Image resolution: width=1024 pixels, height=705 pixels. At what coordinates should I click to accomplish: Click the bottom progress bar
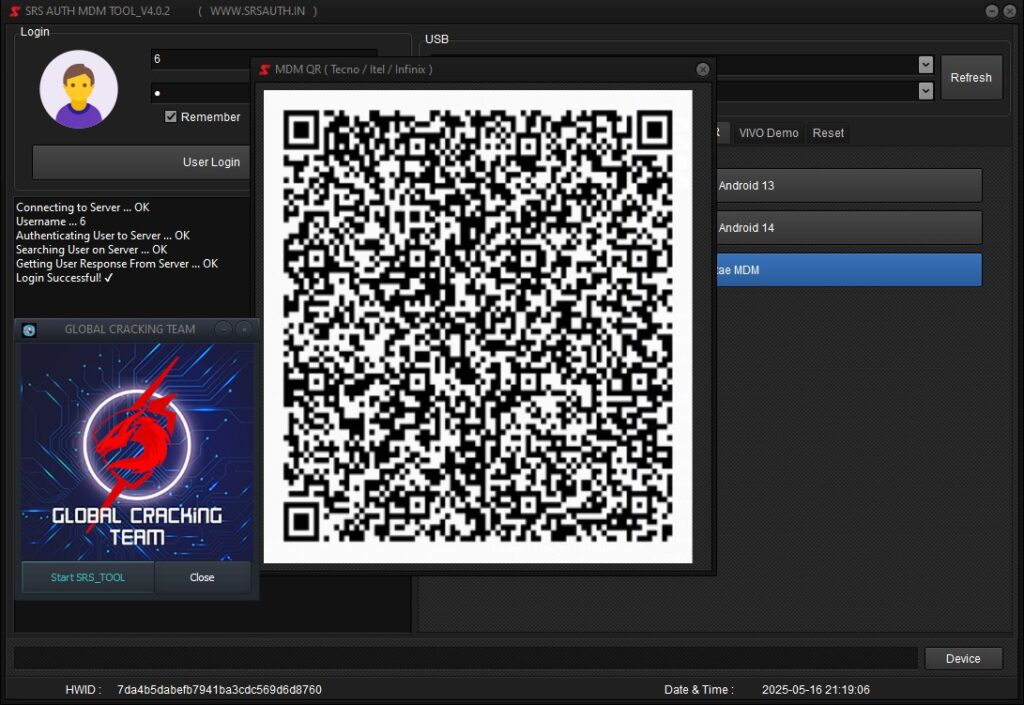pos(466,658)
